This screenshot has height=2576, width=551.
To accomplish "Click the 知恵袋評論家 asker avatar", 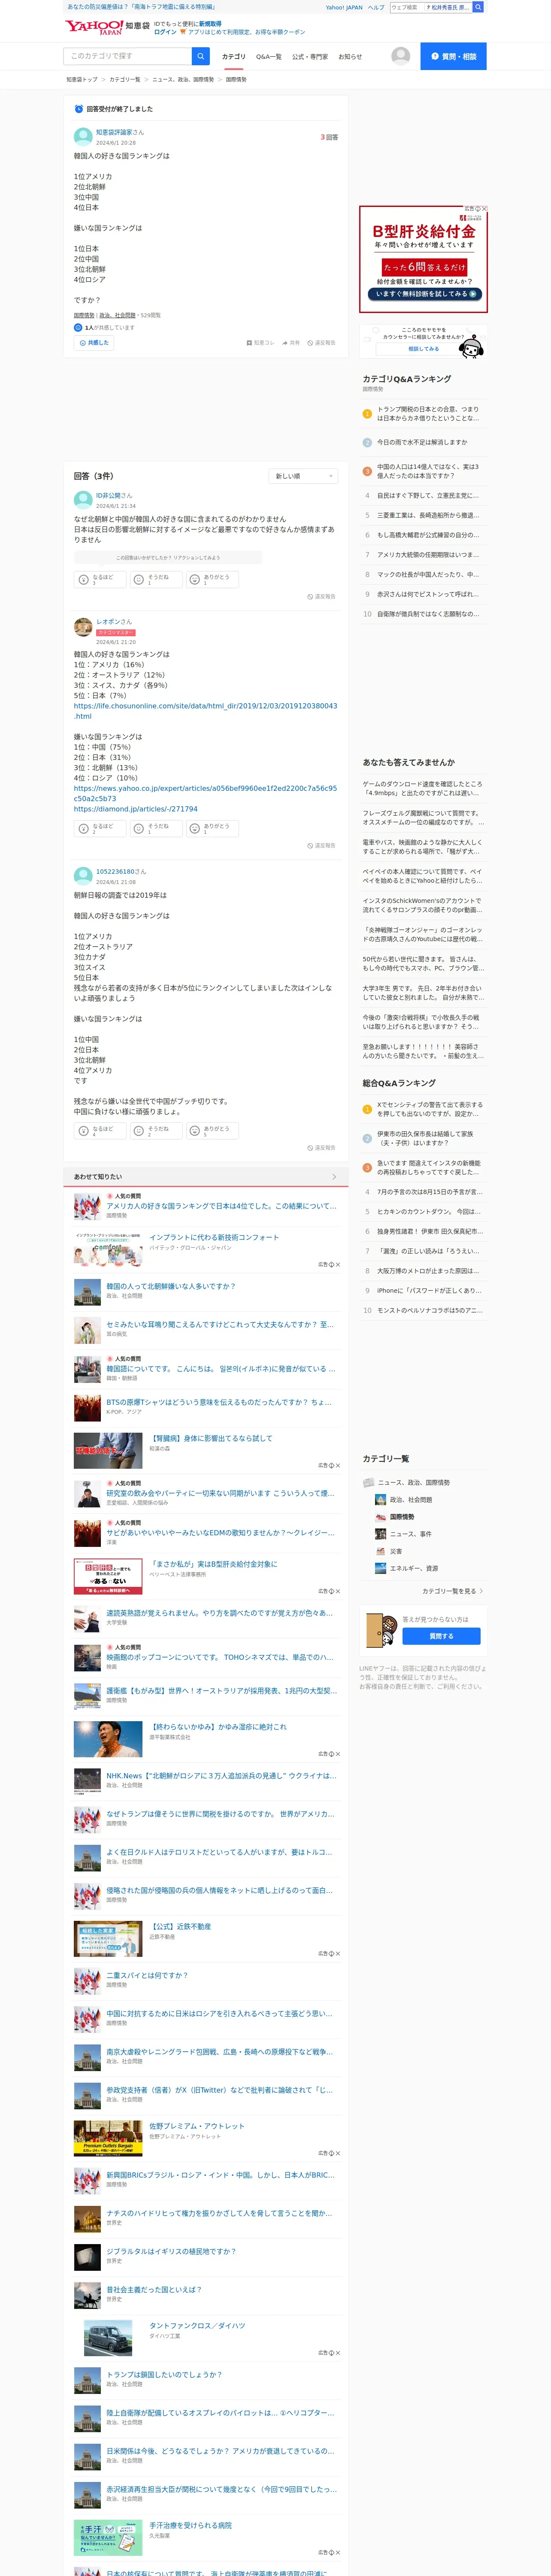I will coord(83,137).
